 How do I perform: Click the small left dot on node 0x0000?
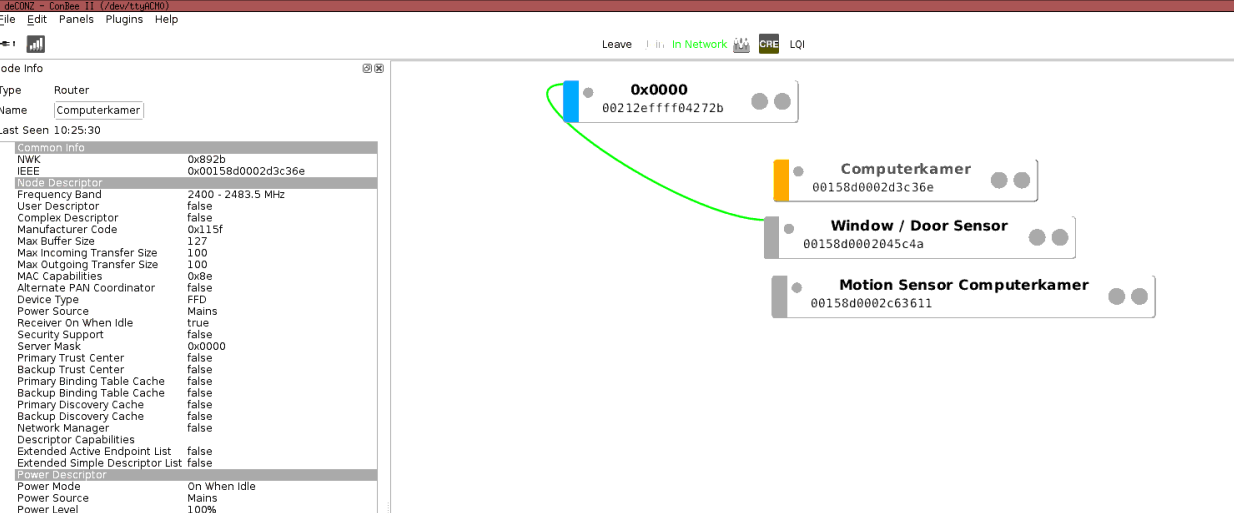(x=588, y=92)
